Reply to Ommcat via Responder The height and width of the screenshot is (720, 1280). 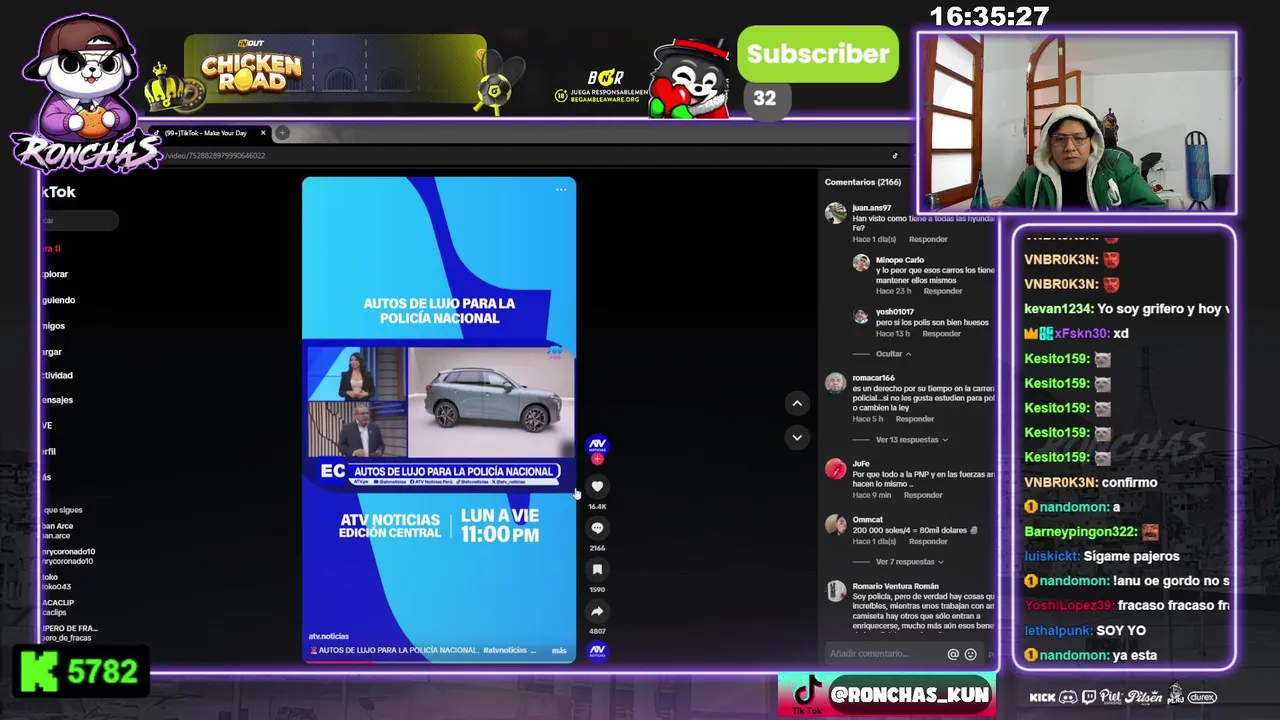pyautogui.click(x=928, y=541)
